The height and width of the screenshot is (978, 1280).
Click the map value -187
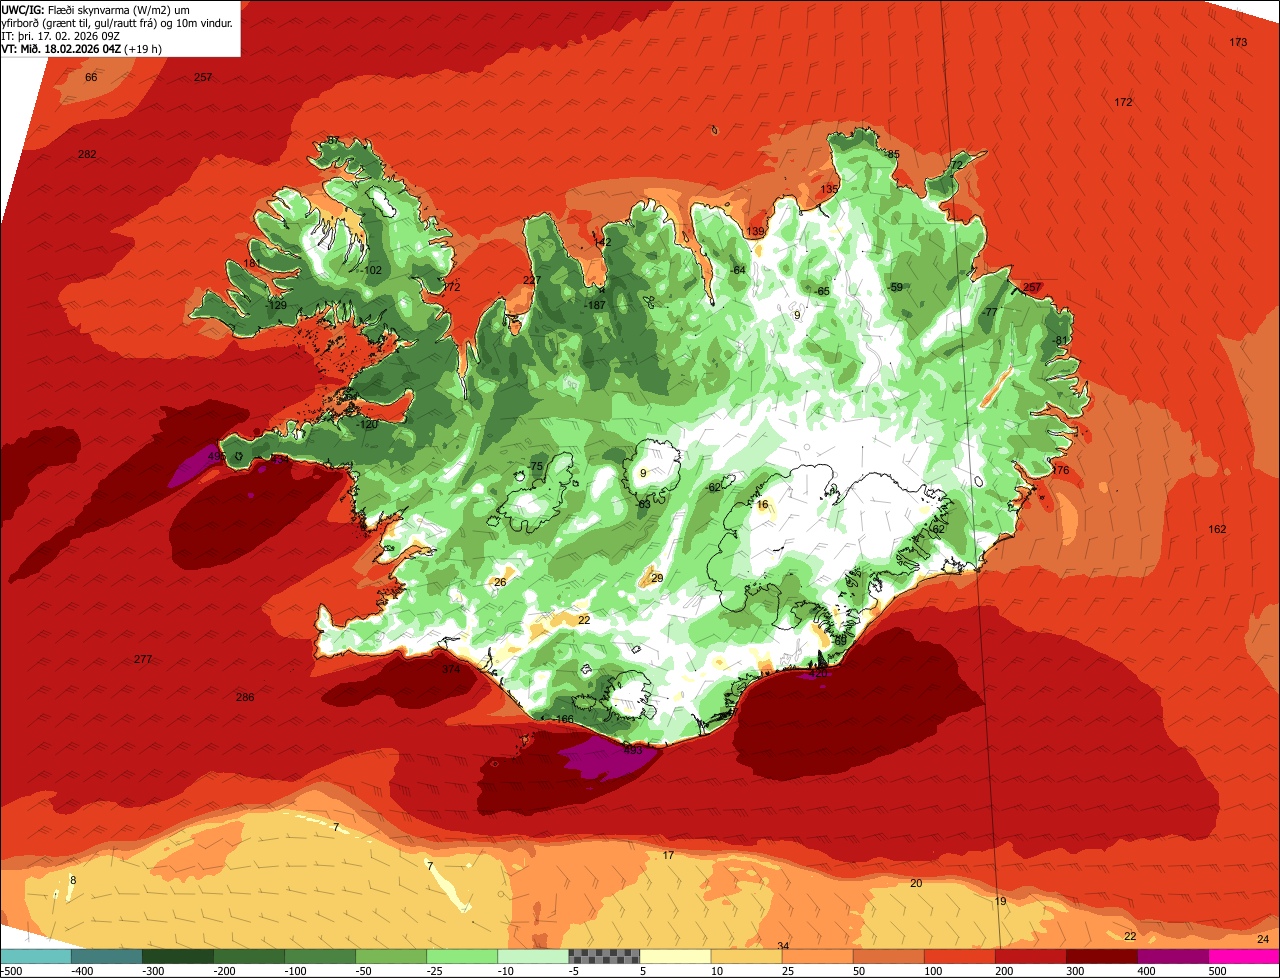point(595,305)
